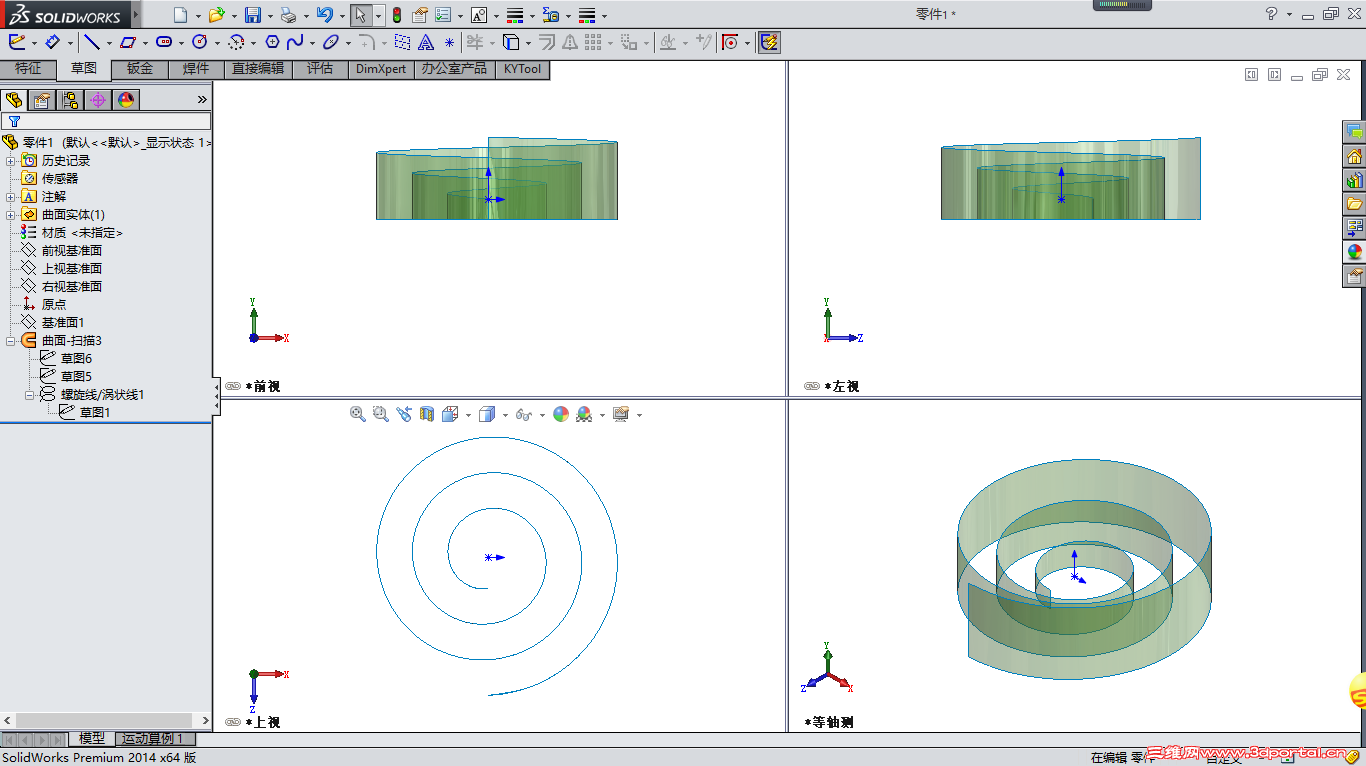Click the Previous View icon
Viewport: 1366px width, 766px height.
coord(404,414)
